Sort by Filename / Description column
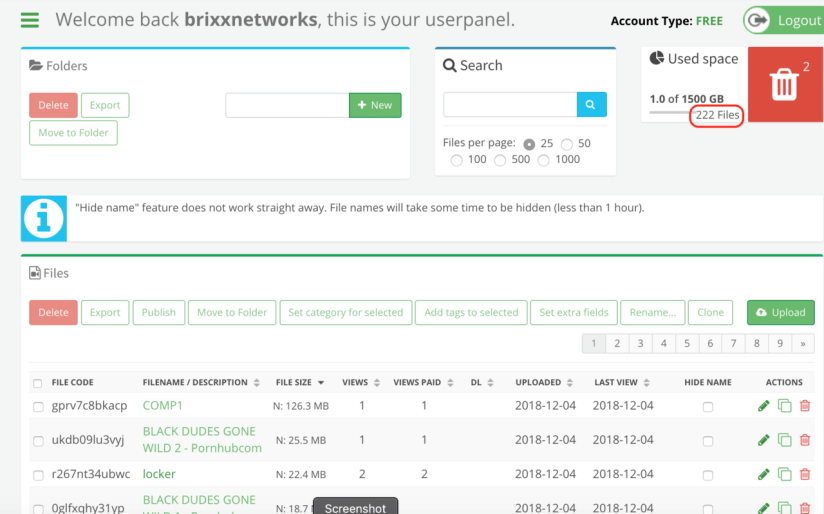The width and height of the screenshot is (824, 514). 201,382
